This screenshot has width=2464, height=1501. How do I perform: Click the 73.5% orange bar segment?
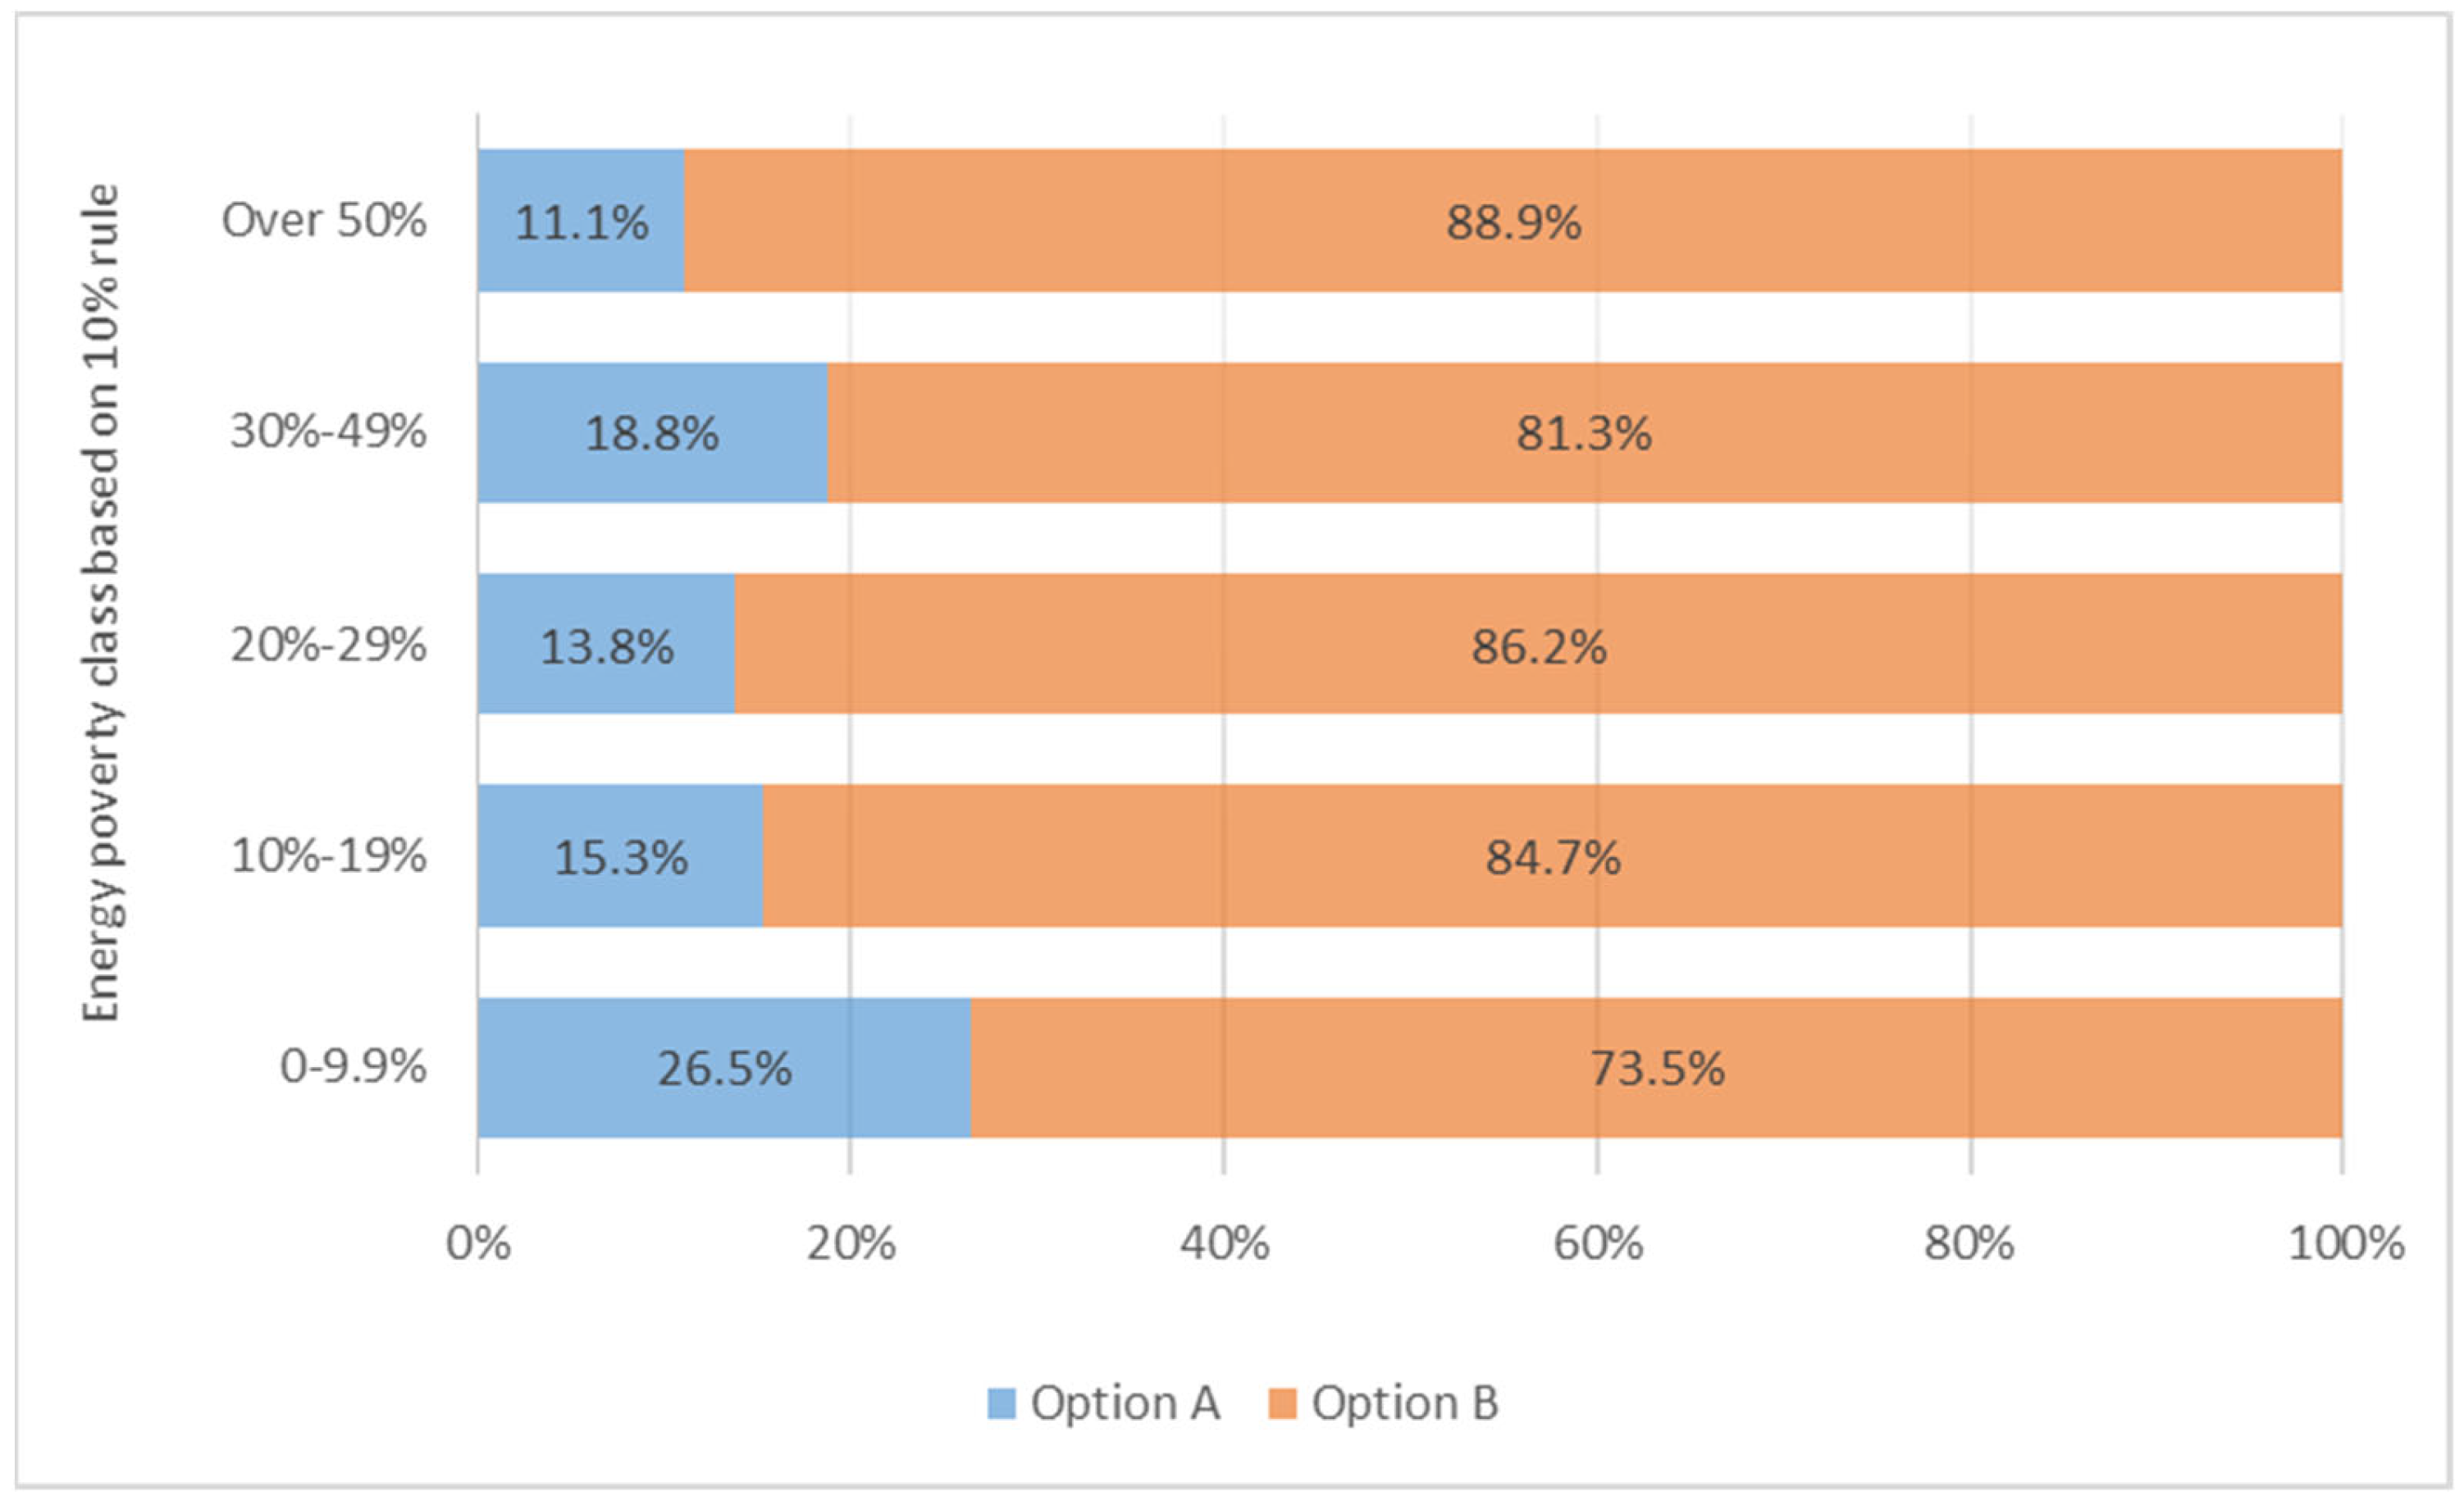click(x=1656, y=1068)
